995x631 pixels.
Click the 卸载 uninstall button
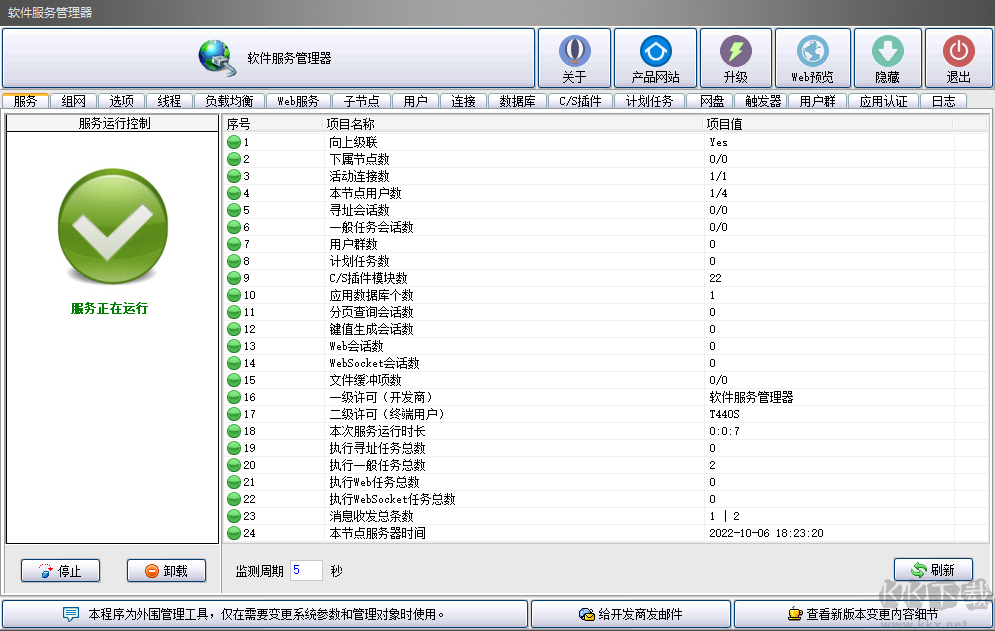point(165,570)
